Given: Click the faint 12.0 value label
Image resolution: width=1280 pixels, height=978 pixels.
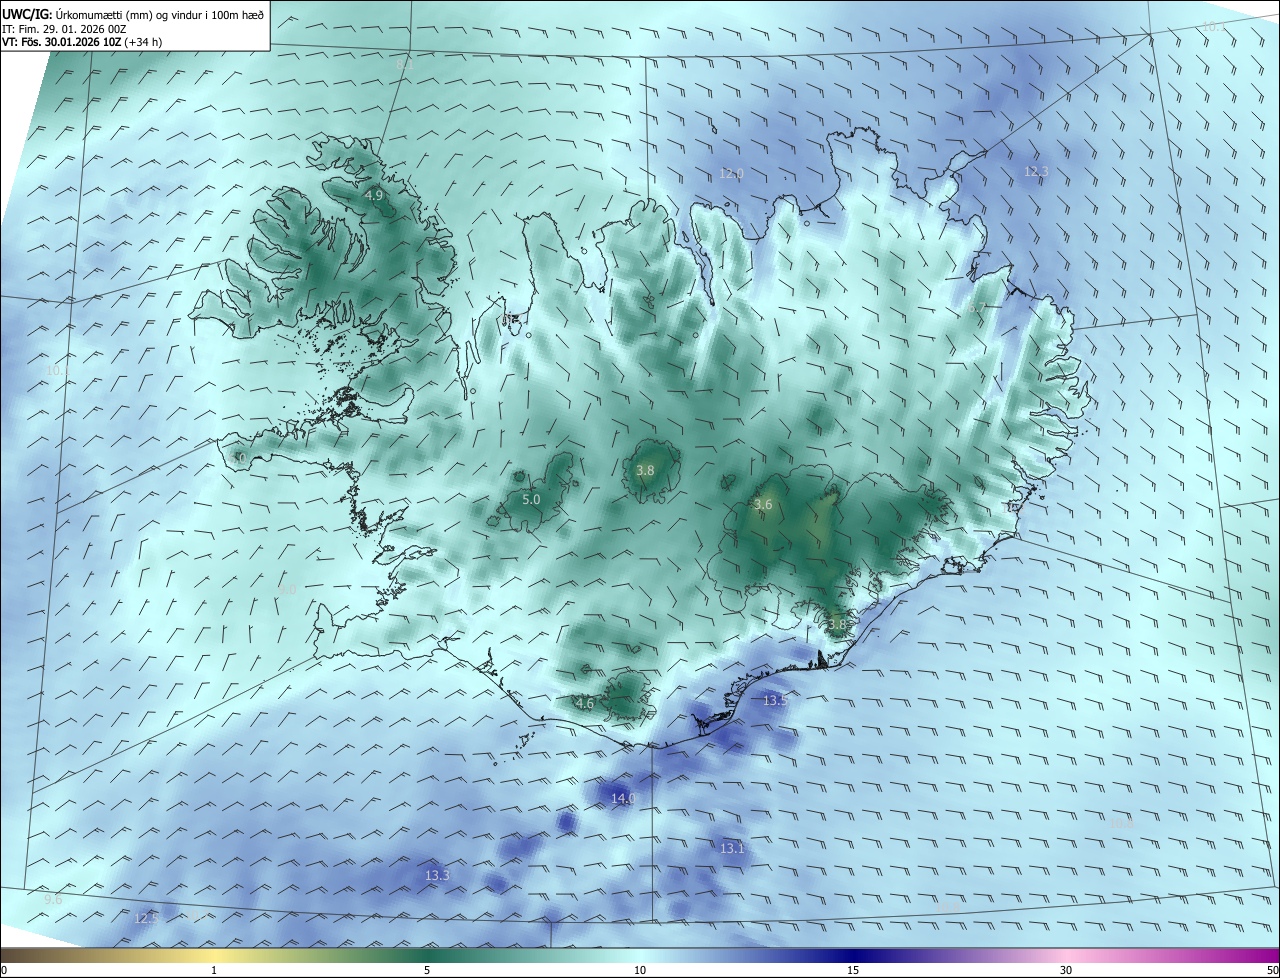Looking at the screenshot, I should [731, 173].
